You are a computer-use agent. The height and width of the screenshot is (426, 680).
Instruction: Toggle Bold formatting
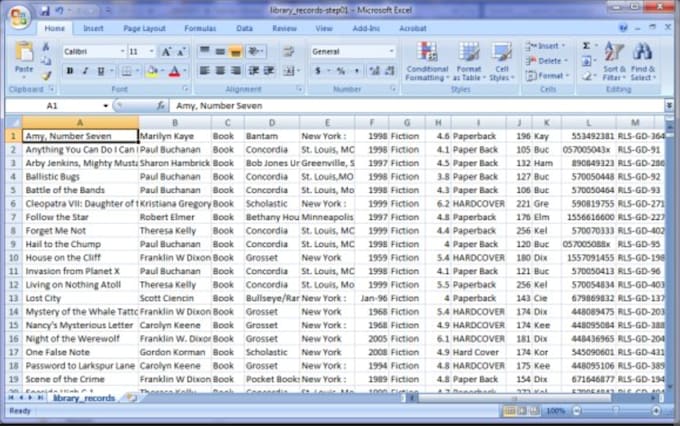coord(70,71)
